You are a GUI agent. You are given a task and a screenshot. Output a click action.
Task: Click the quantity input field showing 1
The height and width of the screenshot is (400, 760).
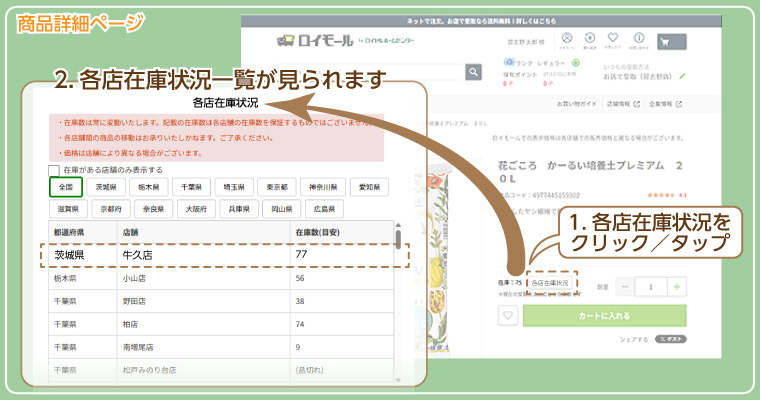(x=651, y=287)
